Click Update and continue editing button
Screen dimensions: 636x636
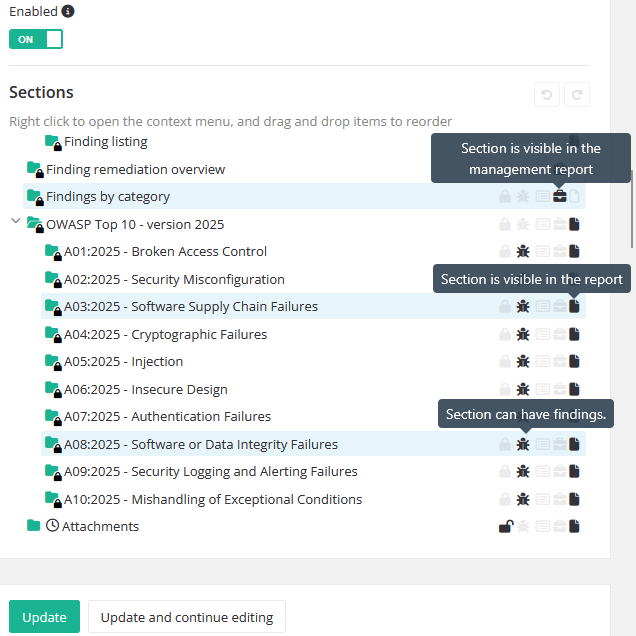(187, 617)
